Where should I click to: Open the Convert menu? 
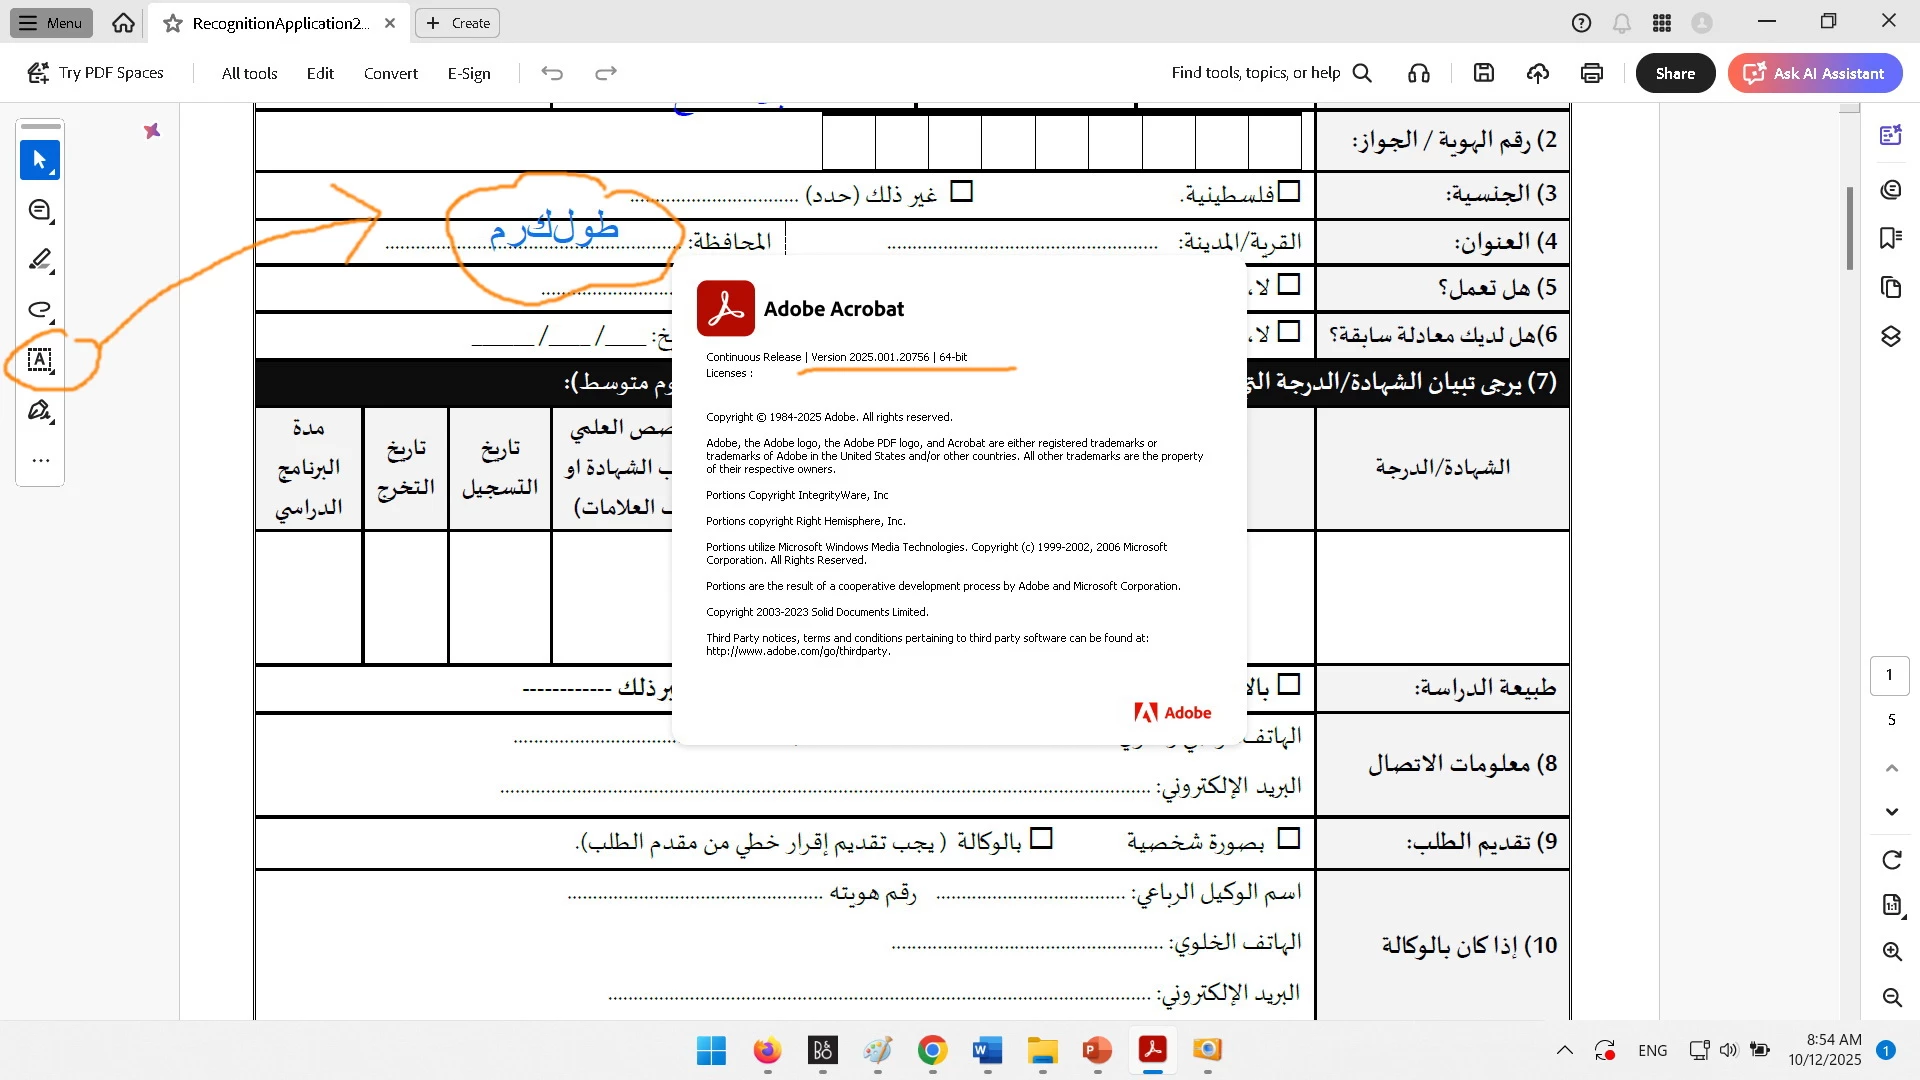(390, 73)
